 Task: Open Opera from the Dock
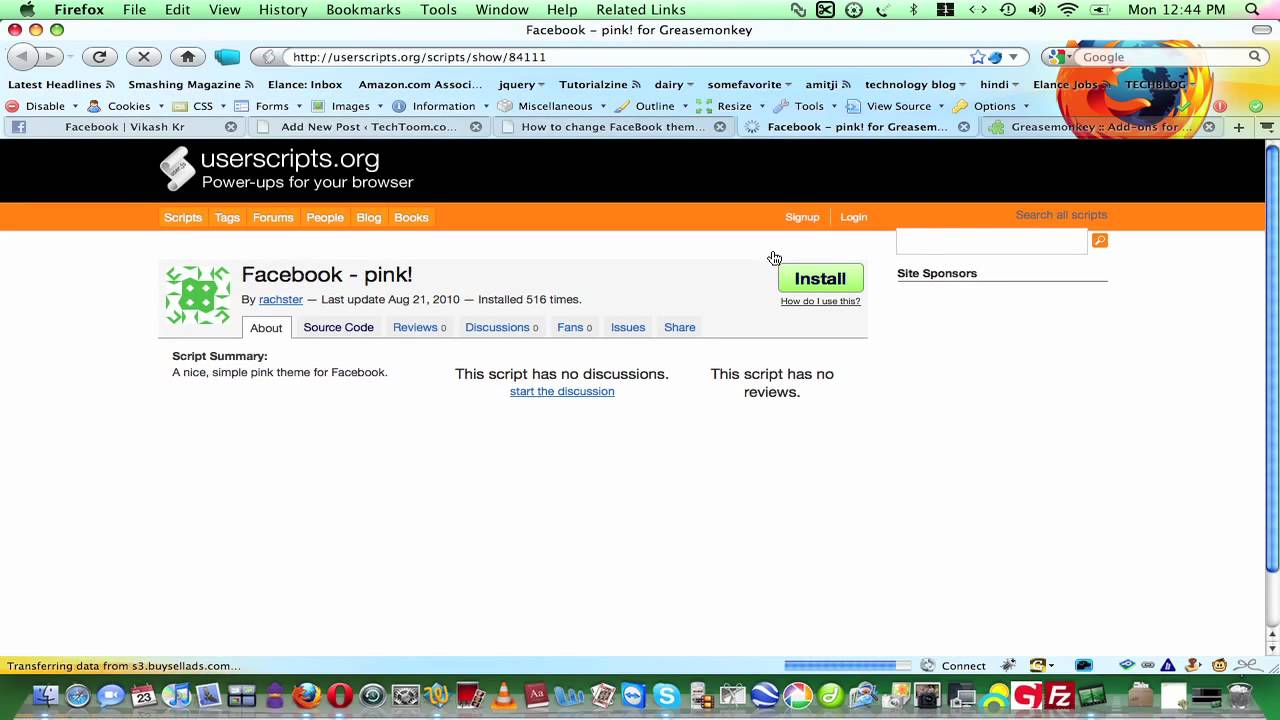pos(340,696)
